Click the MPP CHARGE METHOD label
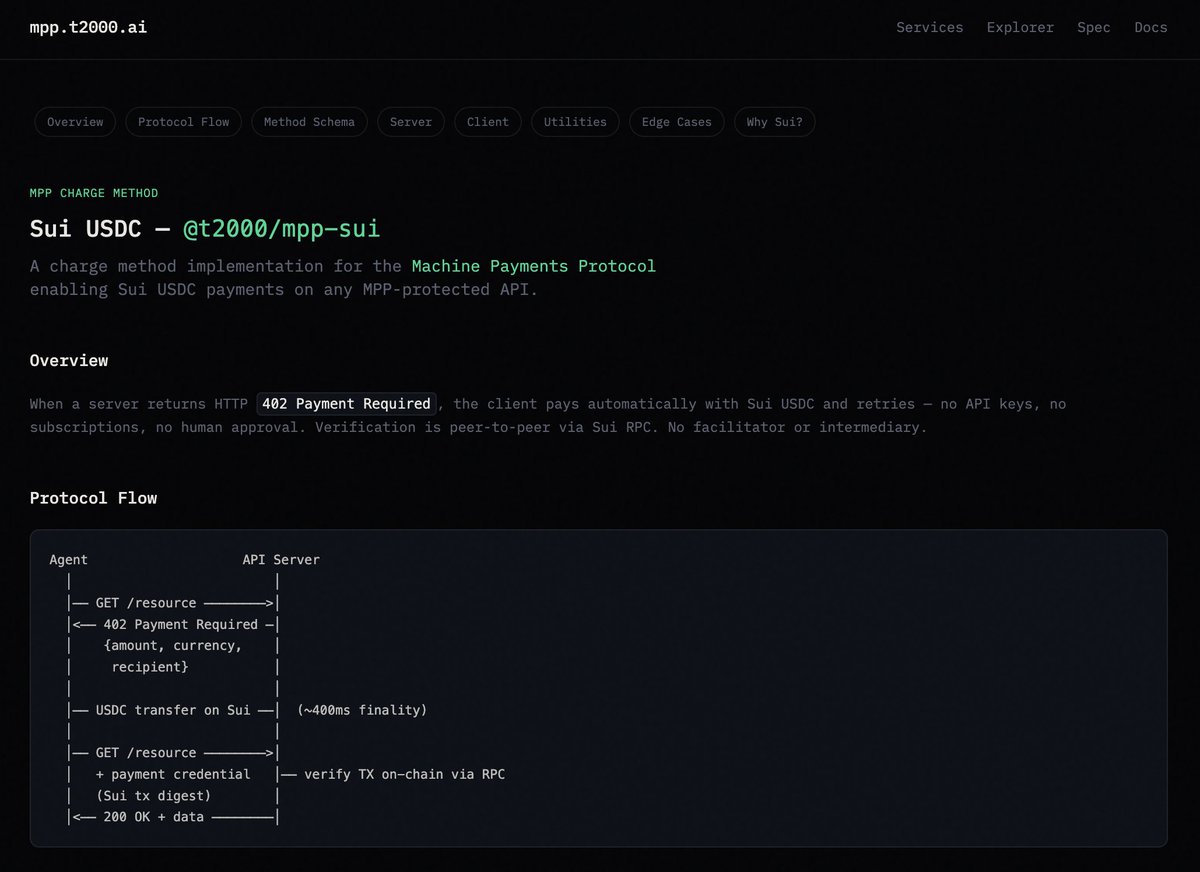The image size is (1200, 872). [94, 193]
